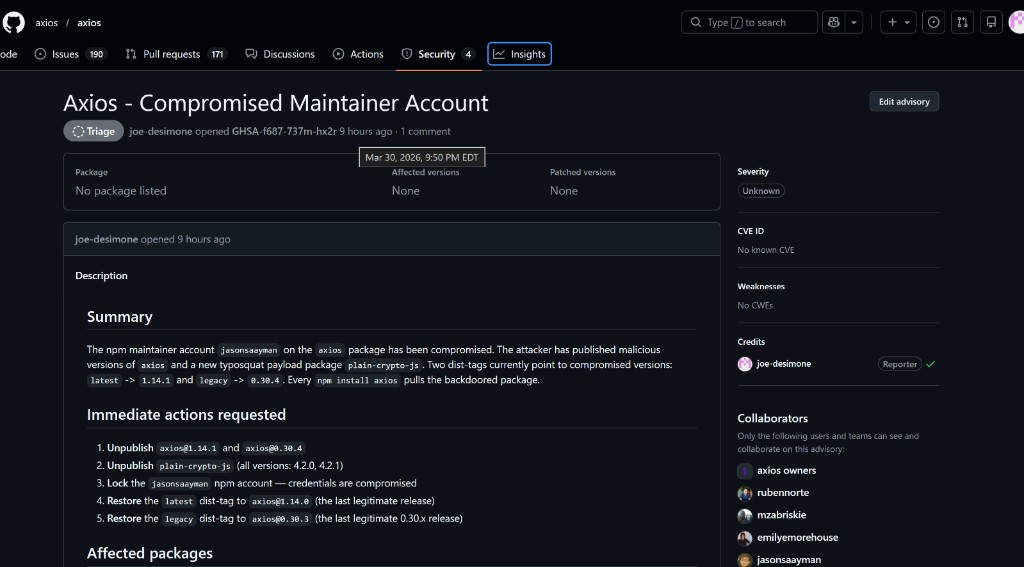Click the Reporter label badge

899,364
